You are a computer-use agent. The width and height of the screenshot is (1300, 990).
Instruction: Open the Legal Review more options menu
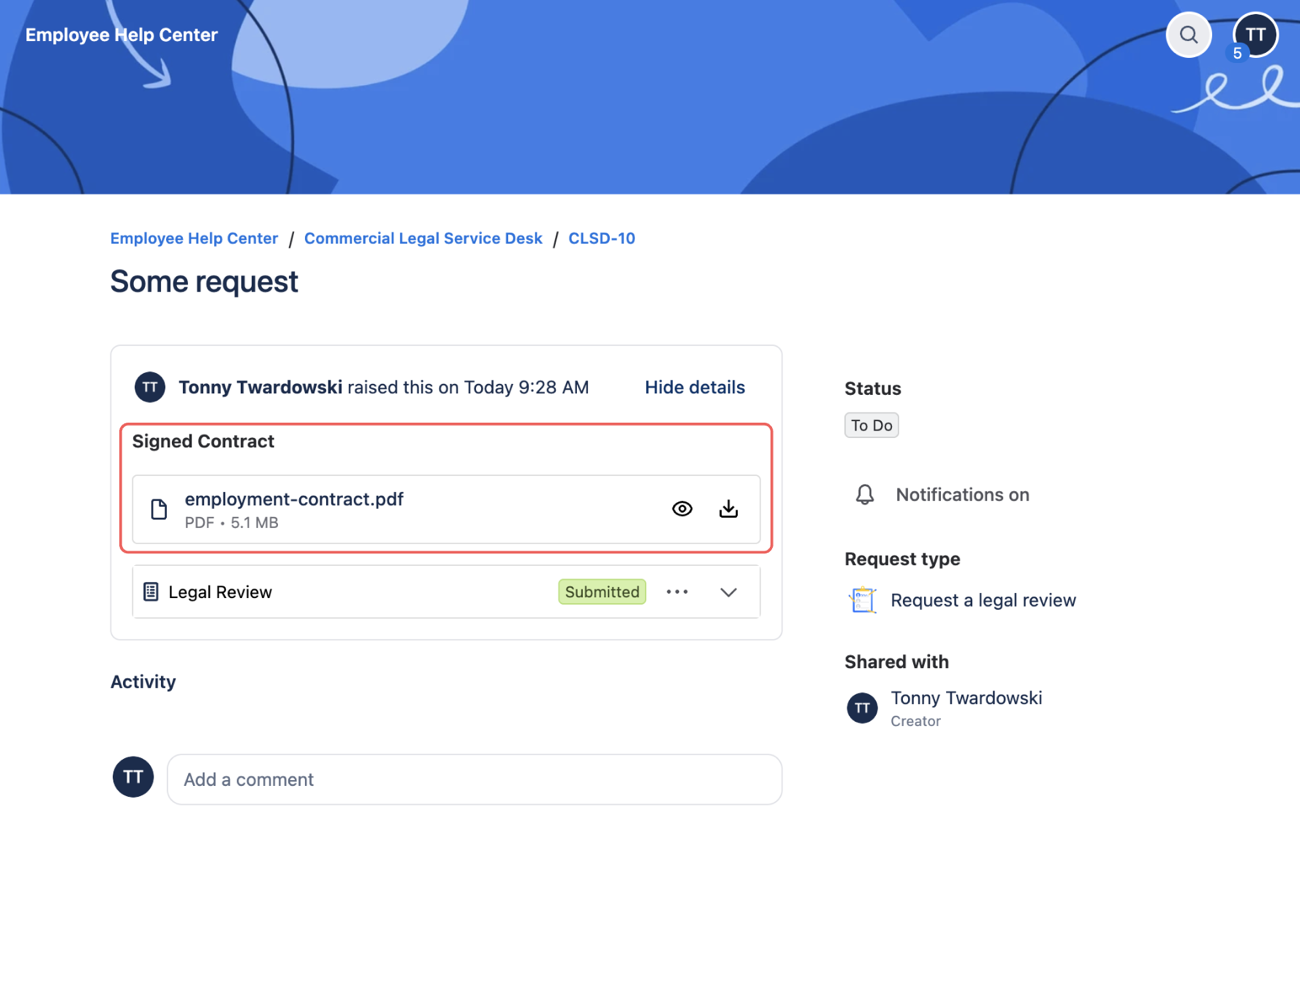coord(677,592)
